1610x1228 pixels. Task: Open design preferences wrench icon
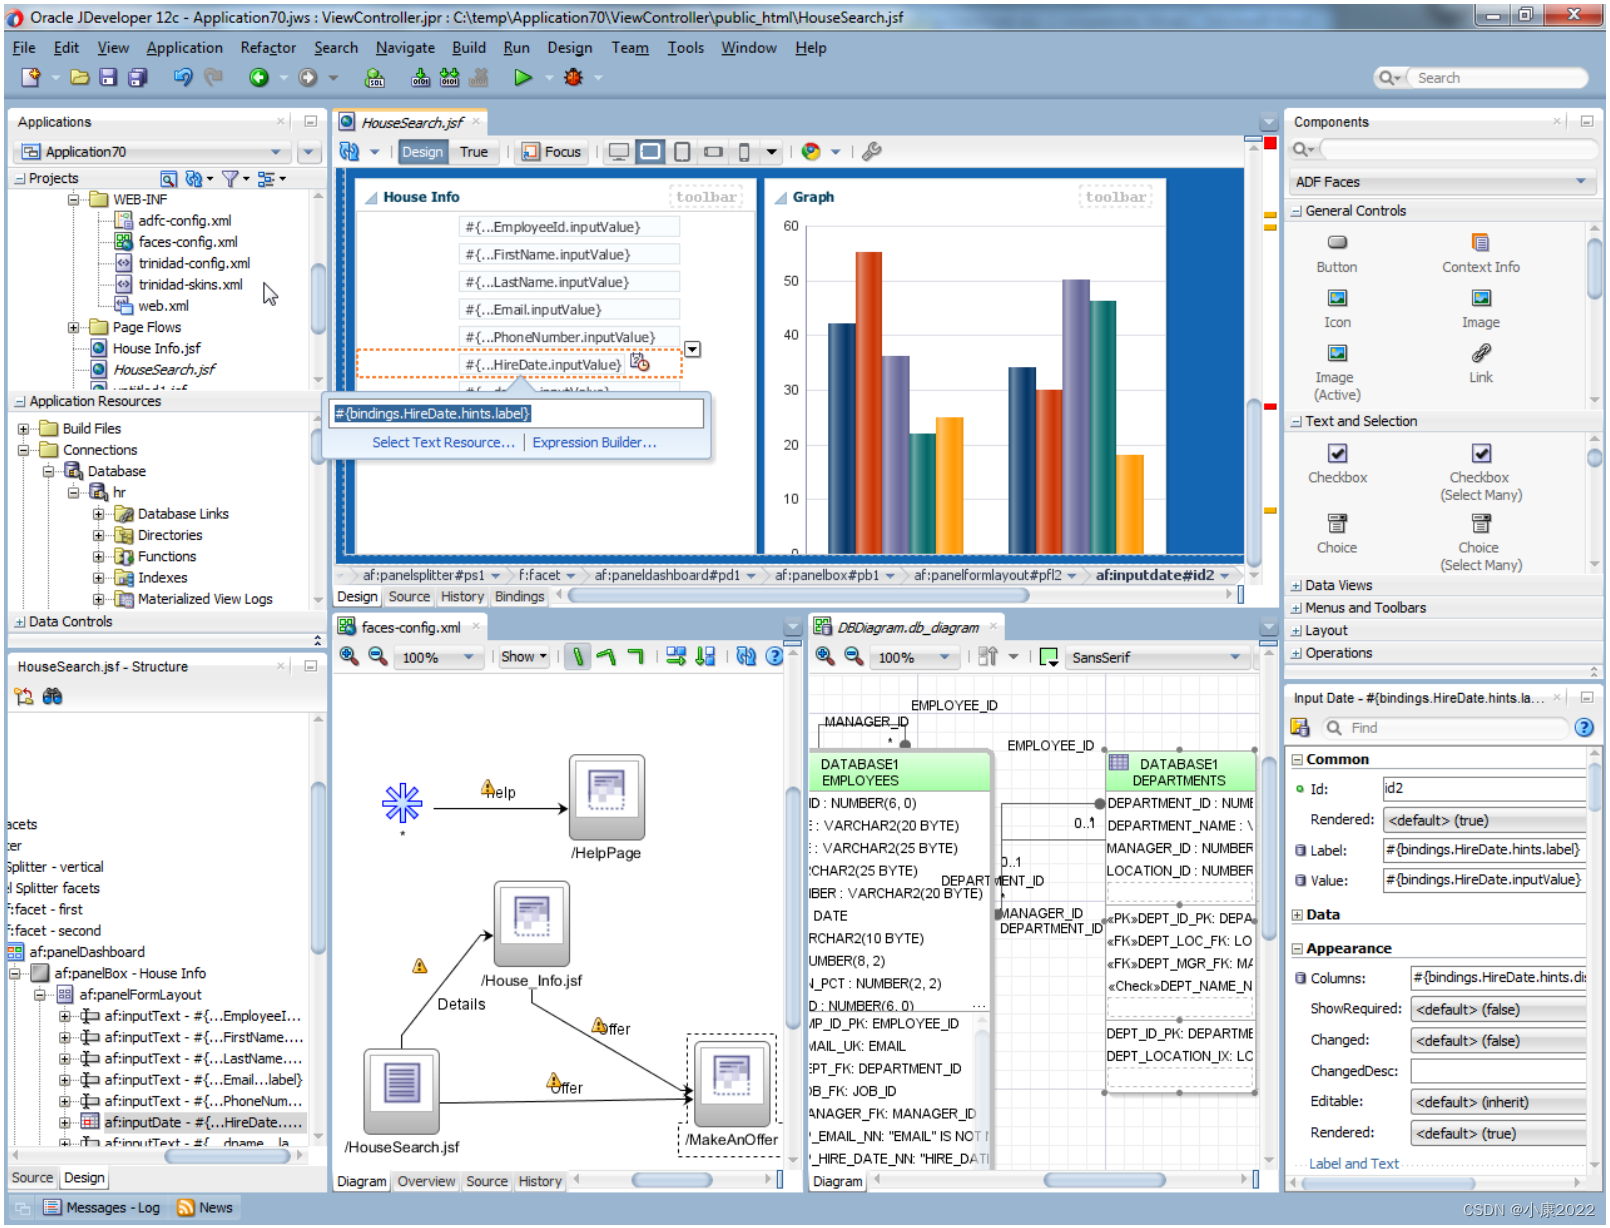pyautogui.click(x=871, y=151)
